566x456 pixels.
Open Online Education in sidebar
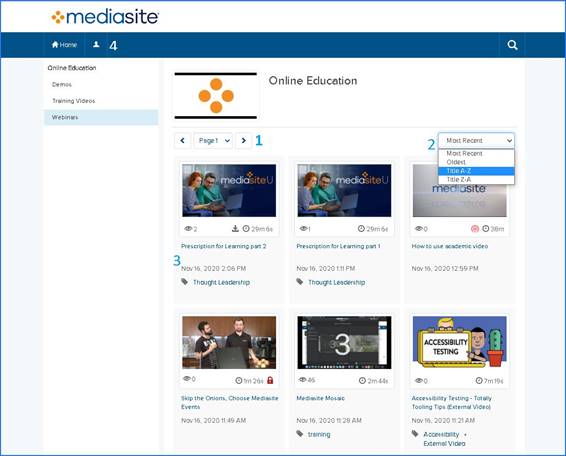click(72, 68)
